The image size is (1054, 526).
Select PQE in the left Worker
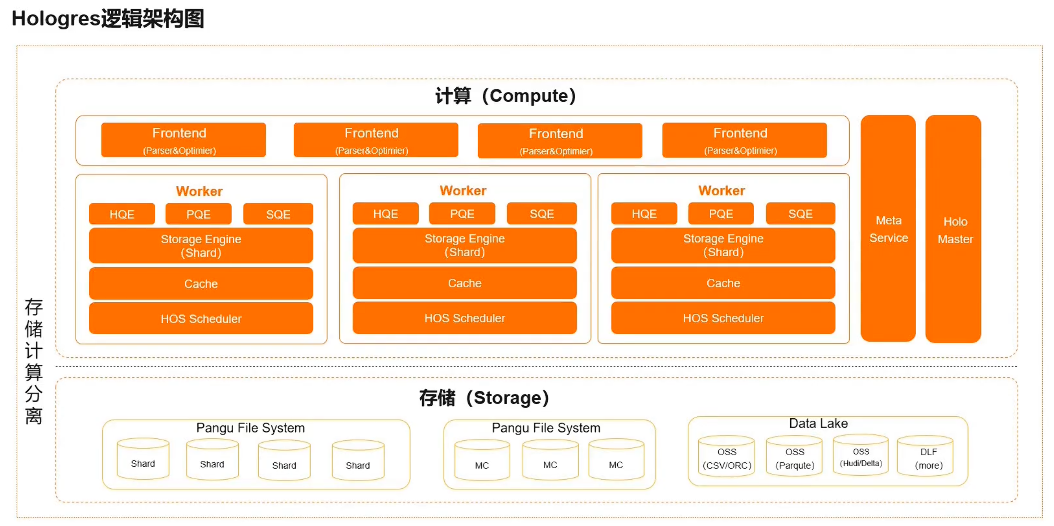point(198,214)
